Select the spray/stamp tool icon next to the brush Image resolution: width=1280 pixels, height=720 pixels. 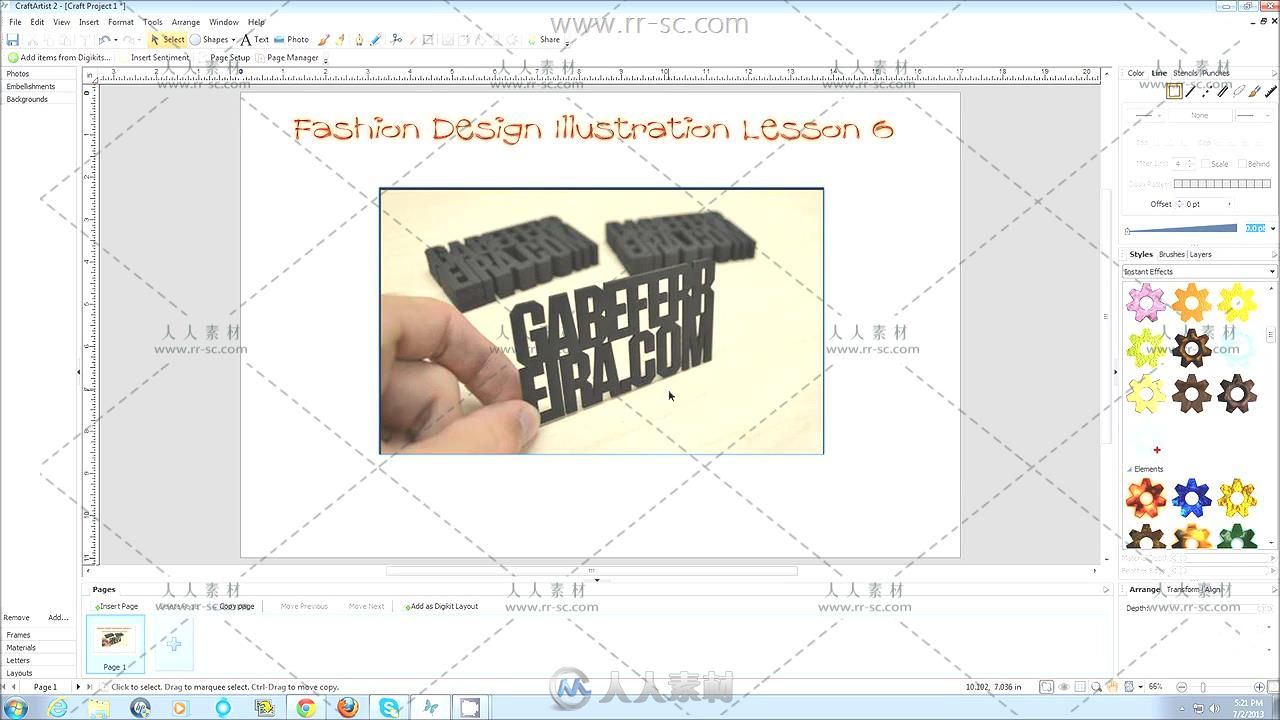coord(341,40)
